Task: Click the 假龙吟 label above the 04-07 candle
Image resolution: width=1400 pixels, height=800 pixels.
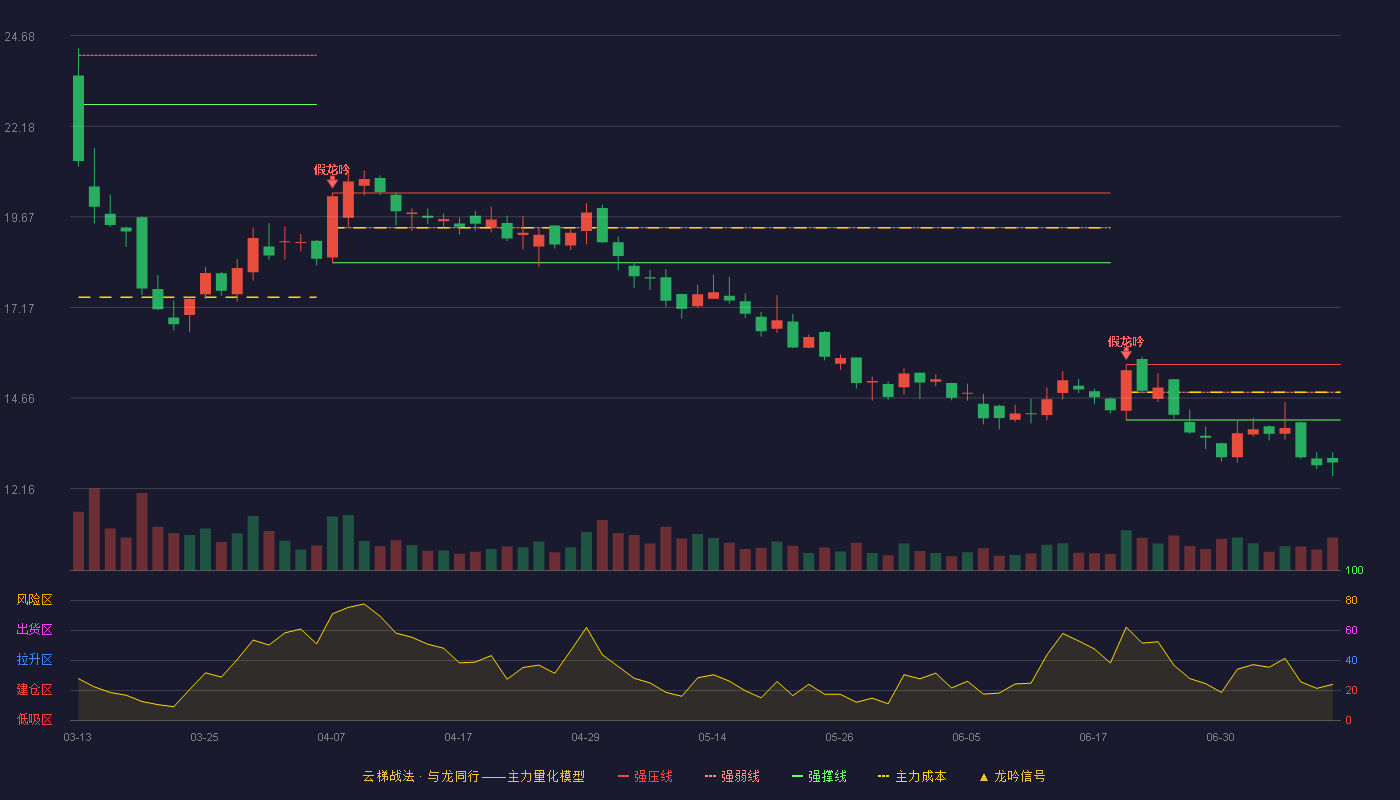Action: coord(332,169)
